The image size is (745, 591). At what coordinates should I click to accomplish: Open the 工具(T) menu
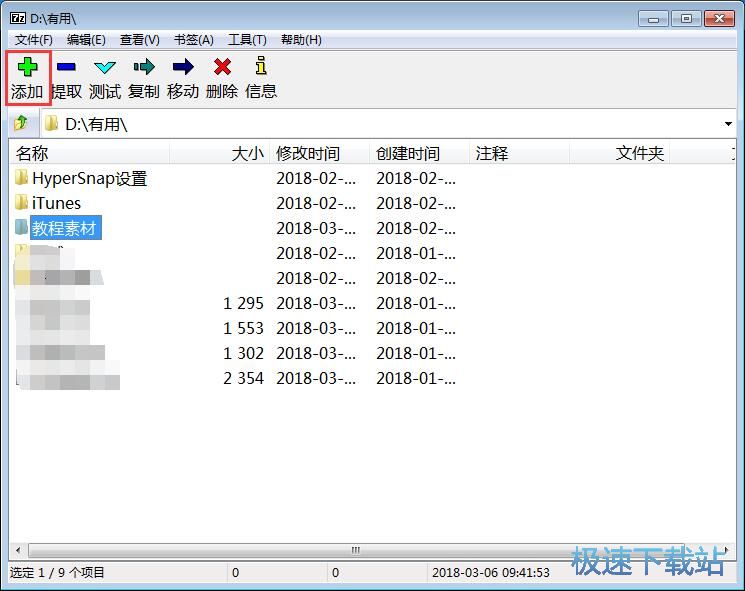tap(247, 40)
